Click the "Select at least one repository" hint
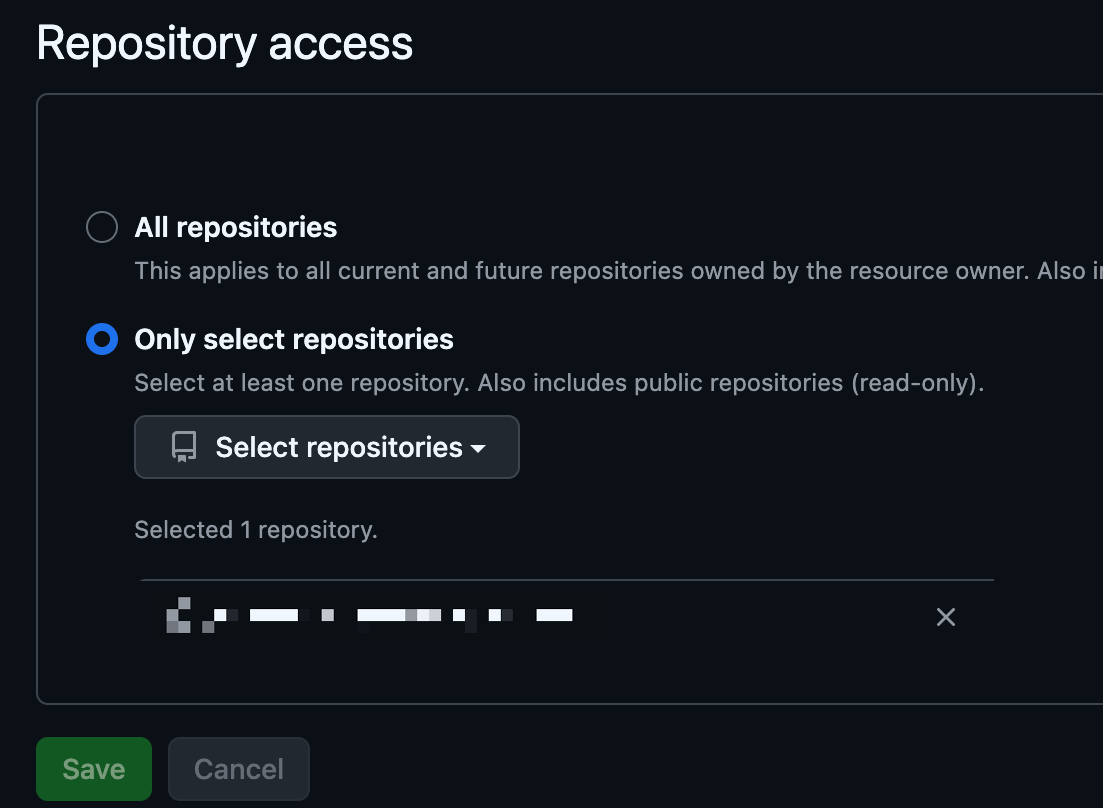This screenshot has height=808, width=1103. click(x=302, y=383)
